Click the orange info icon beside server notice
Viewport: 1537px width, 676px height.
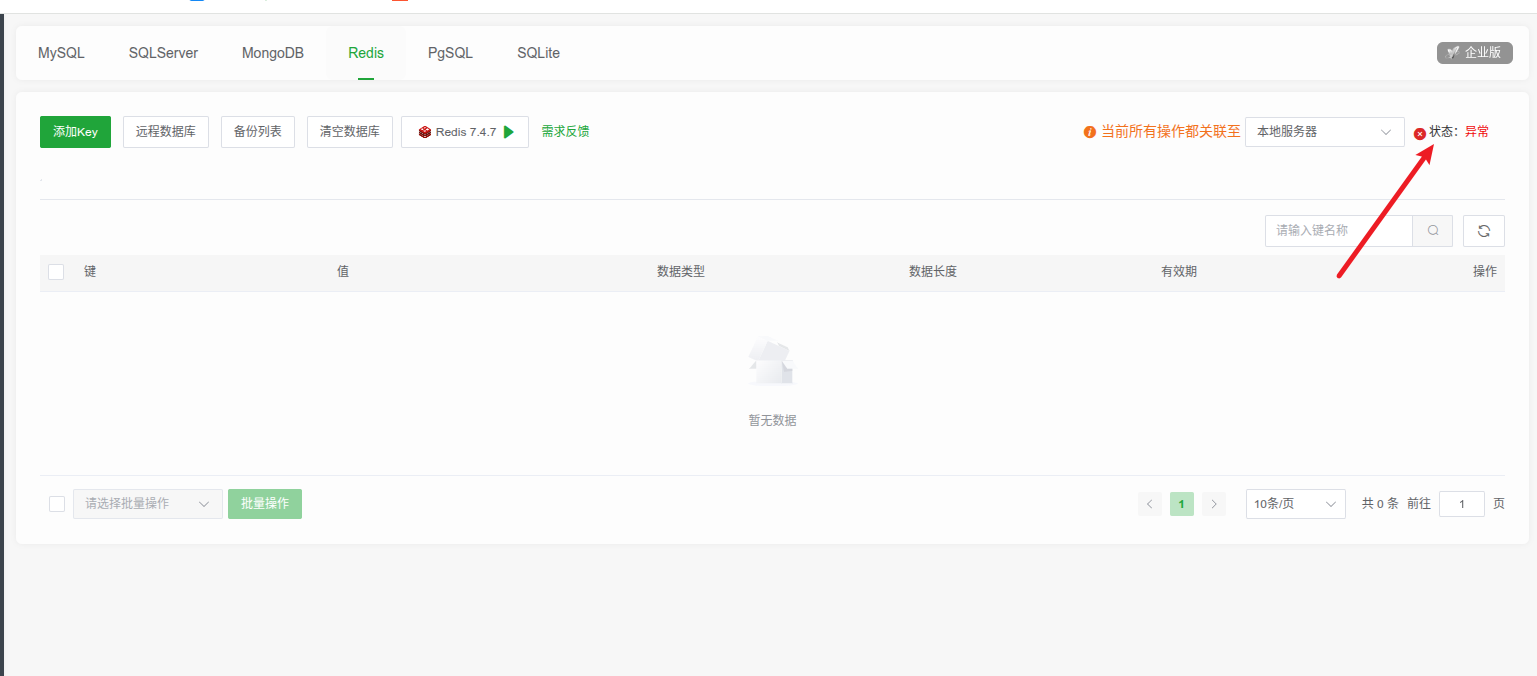tap(1090, 132)
